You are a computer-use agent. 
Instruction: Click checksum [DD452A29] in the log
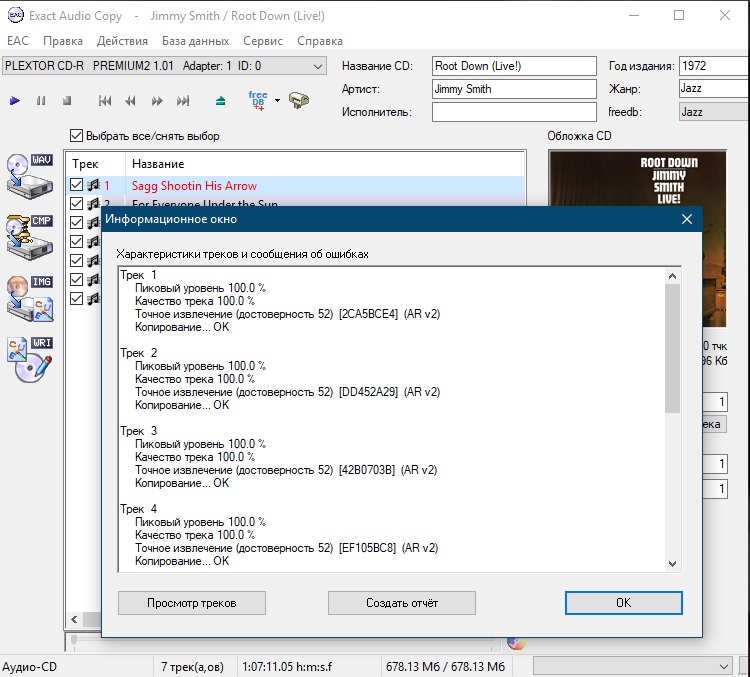(x=368, y=392)
